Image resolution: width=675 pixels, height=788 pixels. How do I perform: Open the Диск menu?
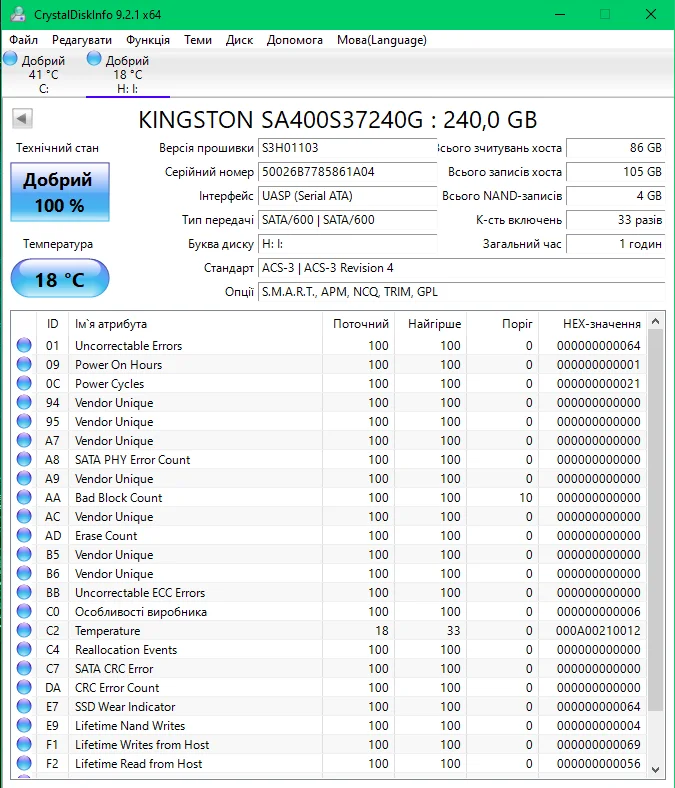click(239, 40)
